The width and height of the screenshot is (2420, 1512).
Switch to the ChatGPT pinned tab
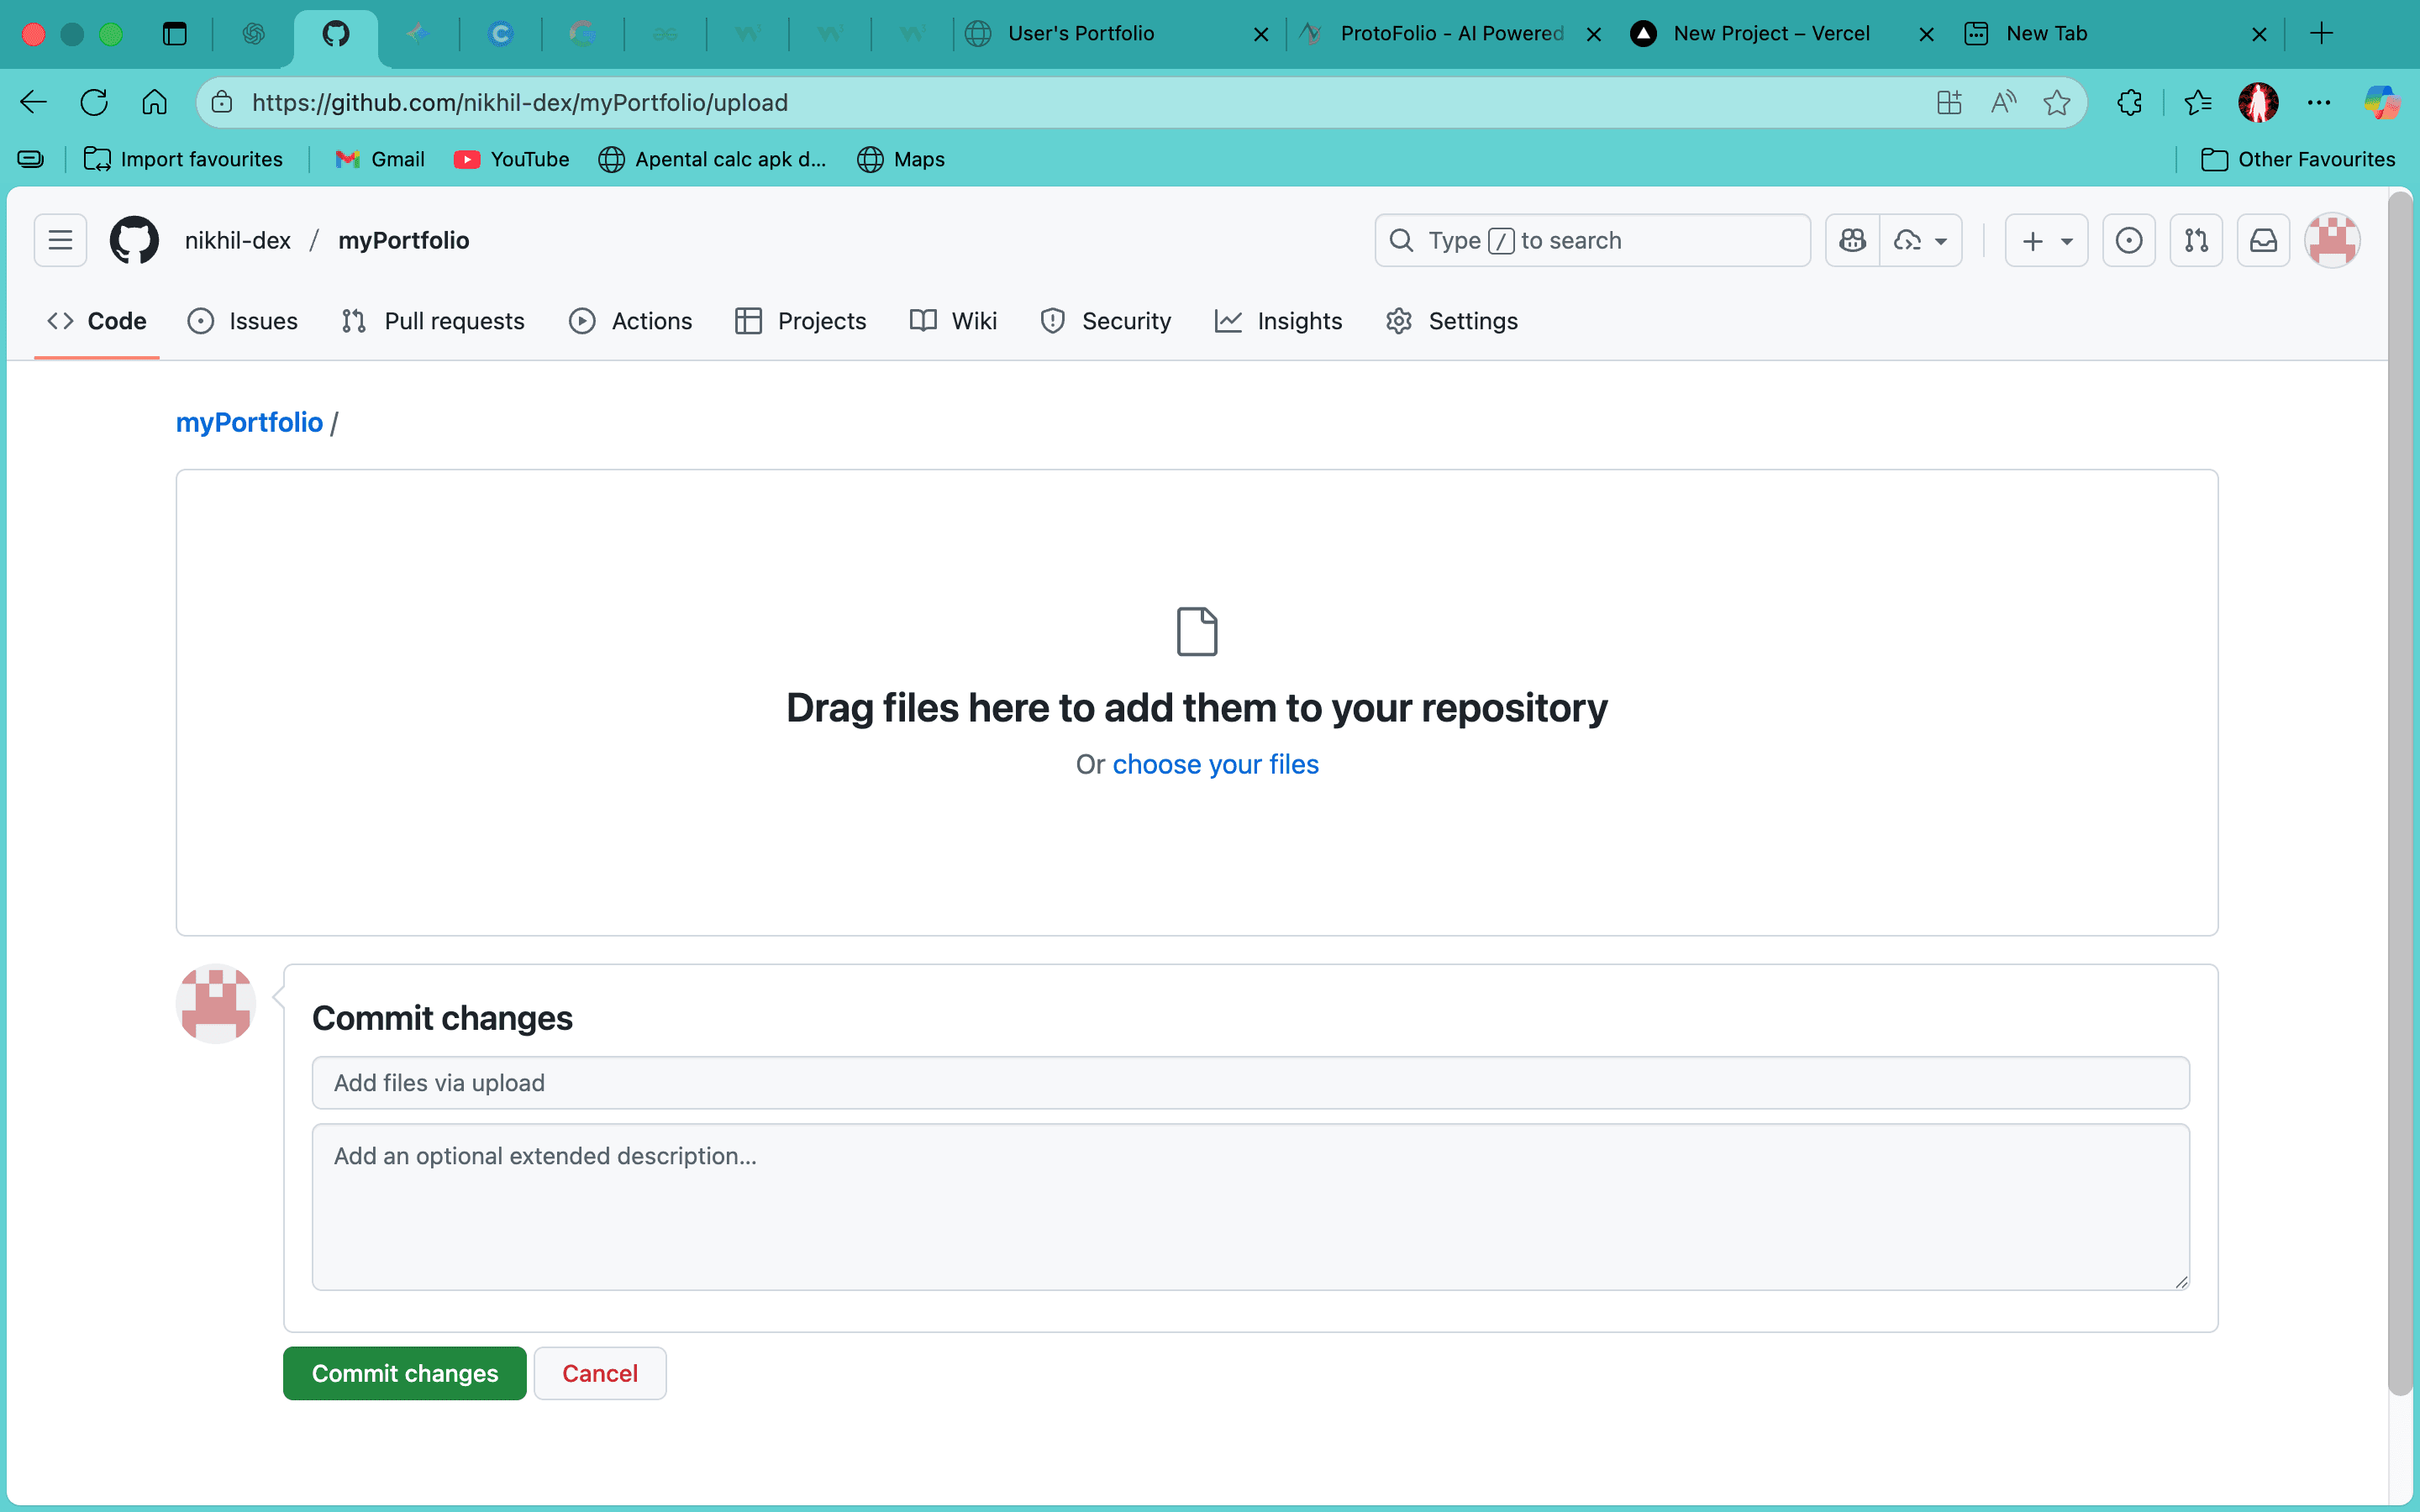(x=254, y=34)
